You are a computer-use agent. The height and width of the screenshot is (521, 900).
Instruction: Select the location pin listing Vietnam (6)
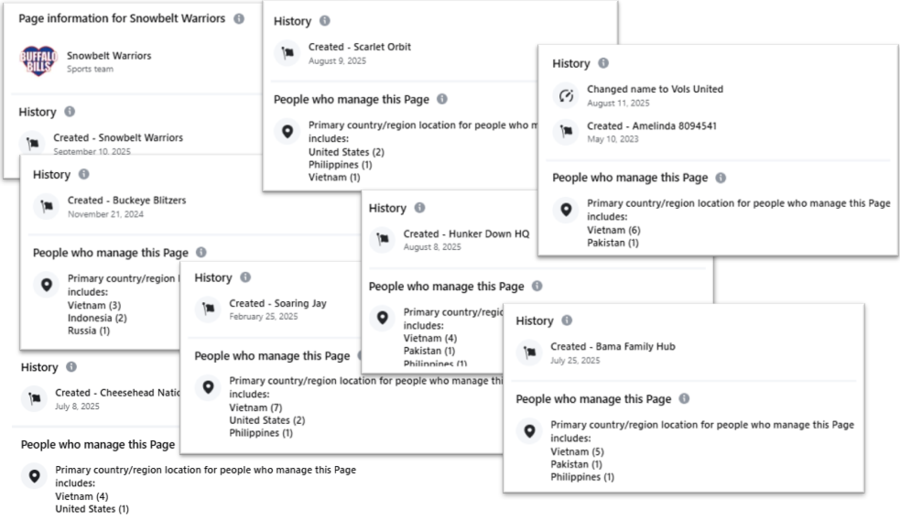566,209
